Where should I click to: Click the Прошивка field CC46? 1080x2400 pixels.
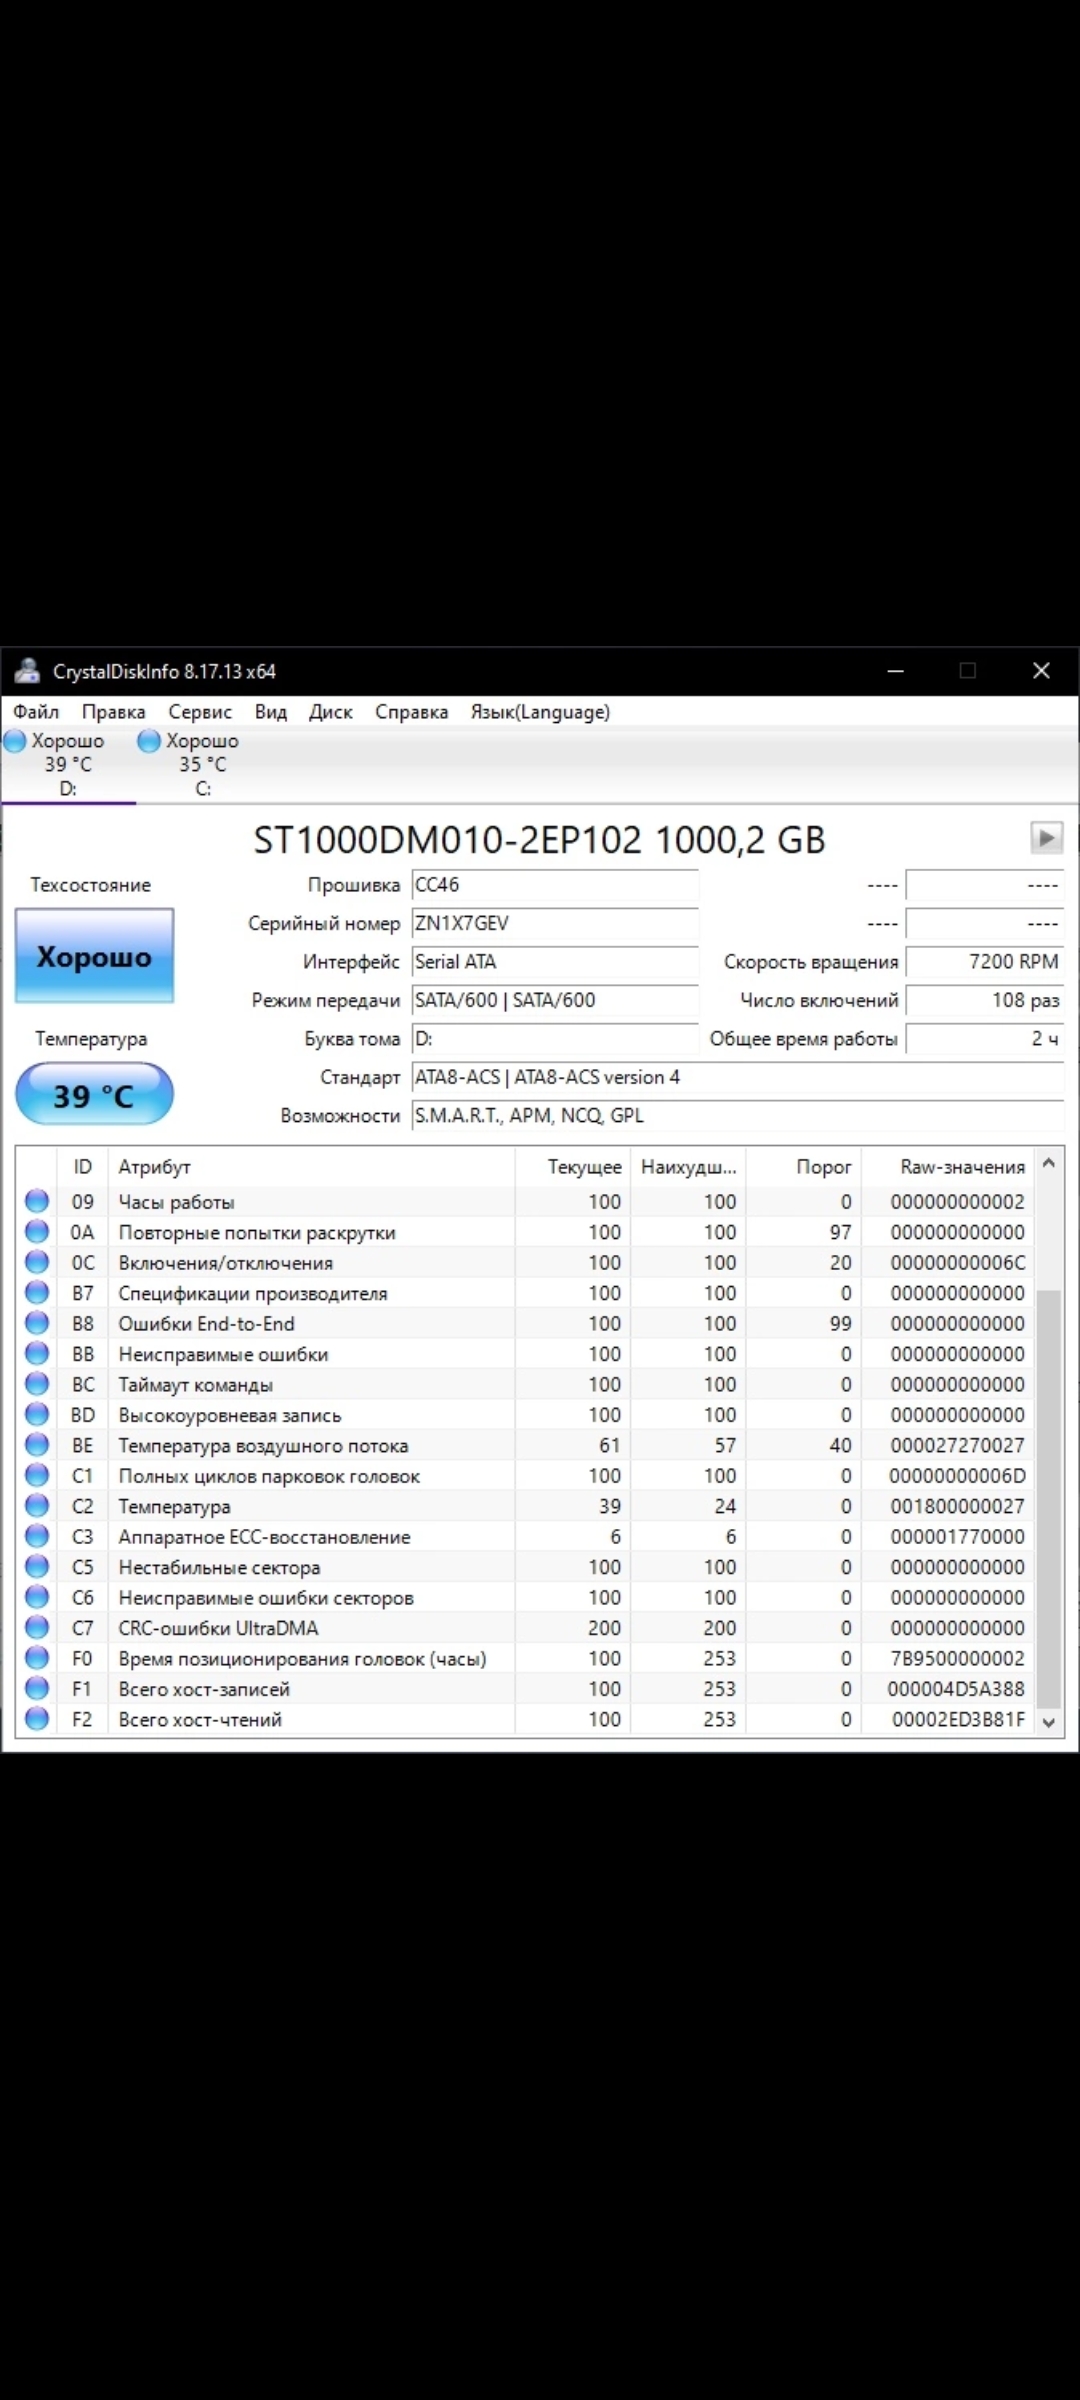(555, 885)
